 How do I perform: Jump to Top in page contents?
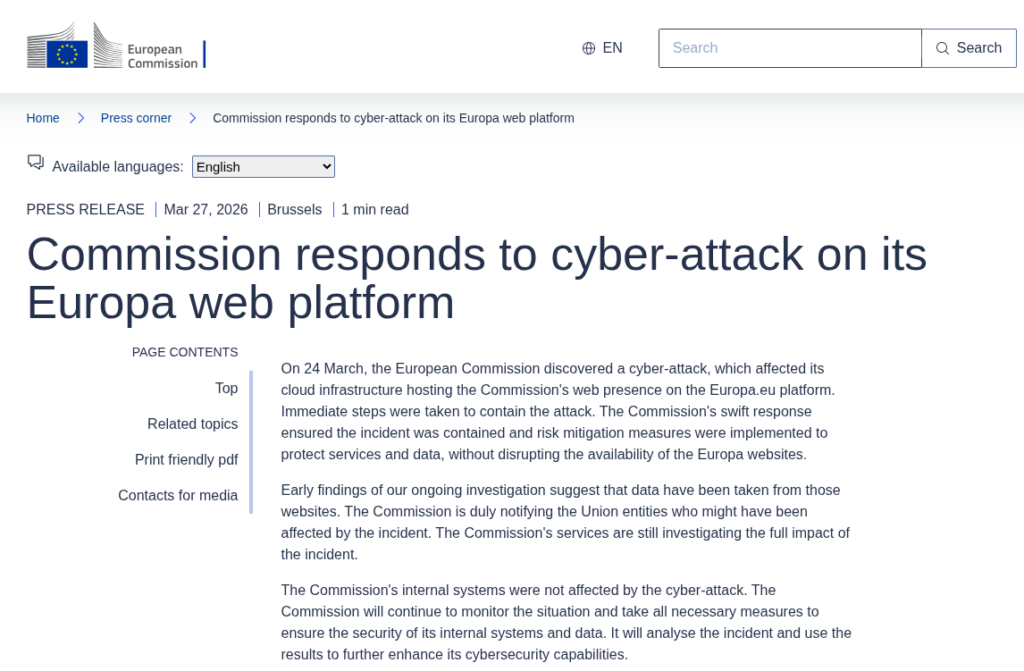(226, 388)
